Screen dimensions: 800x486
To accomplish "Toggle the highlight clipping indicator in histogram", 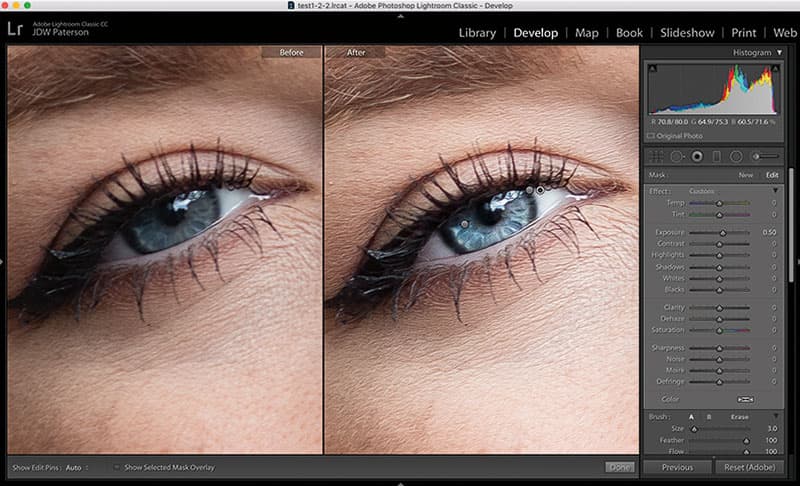I will click(775, 68).
